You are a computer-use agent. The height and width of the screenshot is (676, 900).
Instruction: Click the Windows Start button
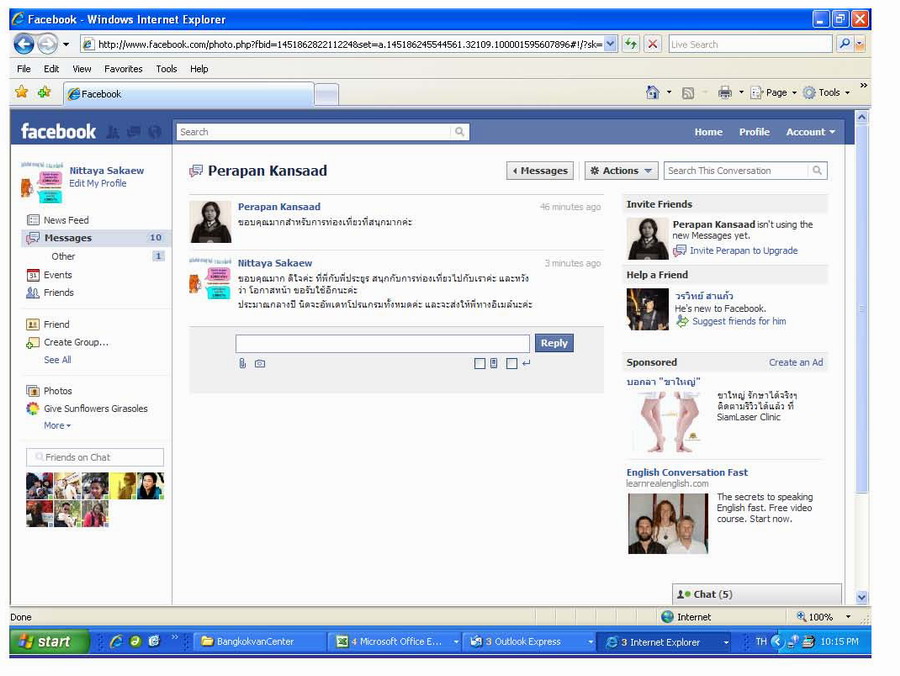coord(49,642)
